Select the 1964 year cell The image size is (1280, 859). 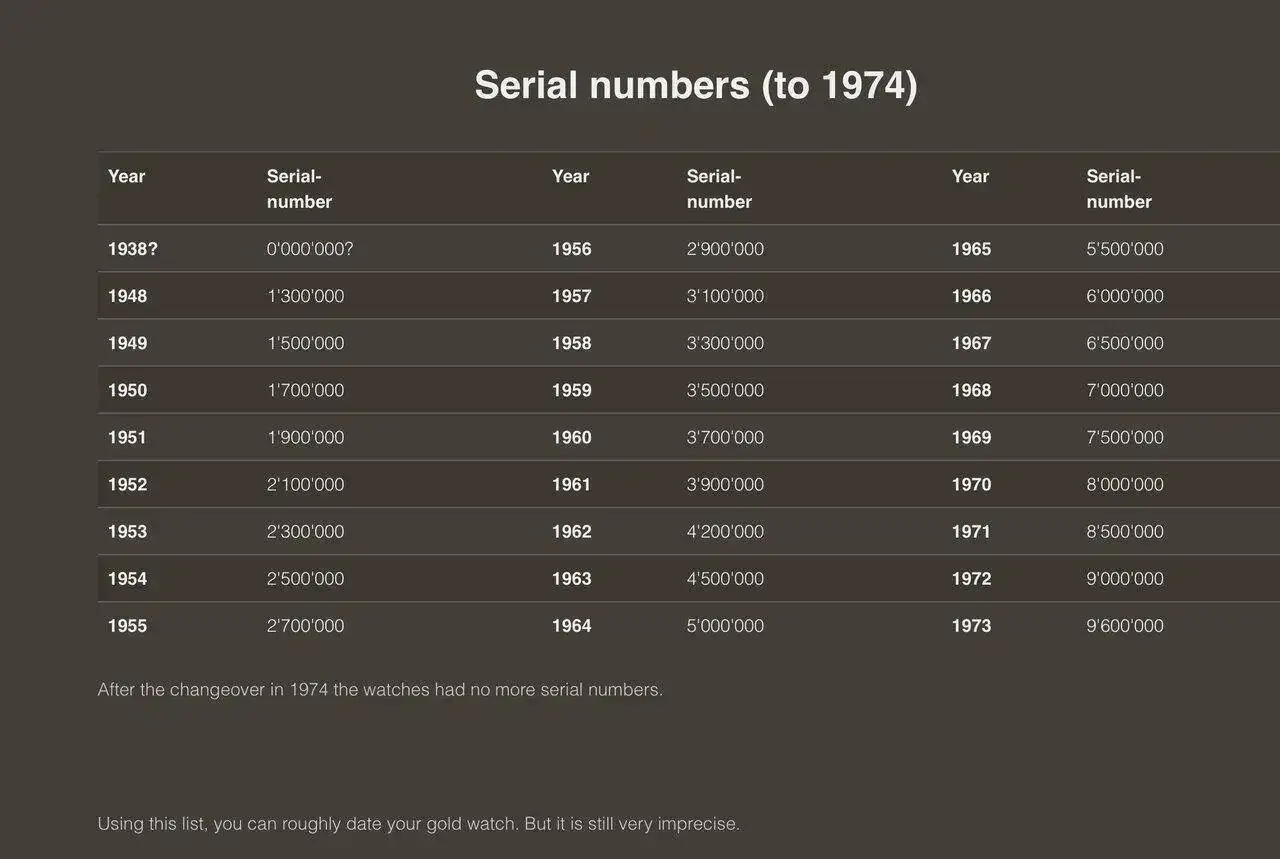(x=572, y=626)
